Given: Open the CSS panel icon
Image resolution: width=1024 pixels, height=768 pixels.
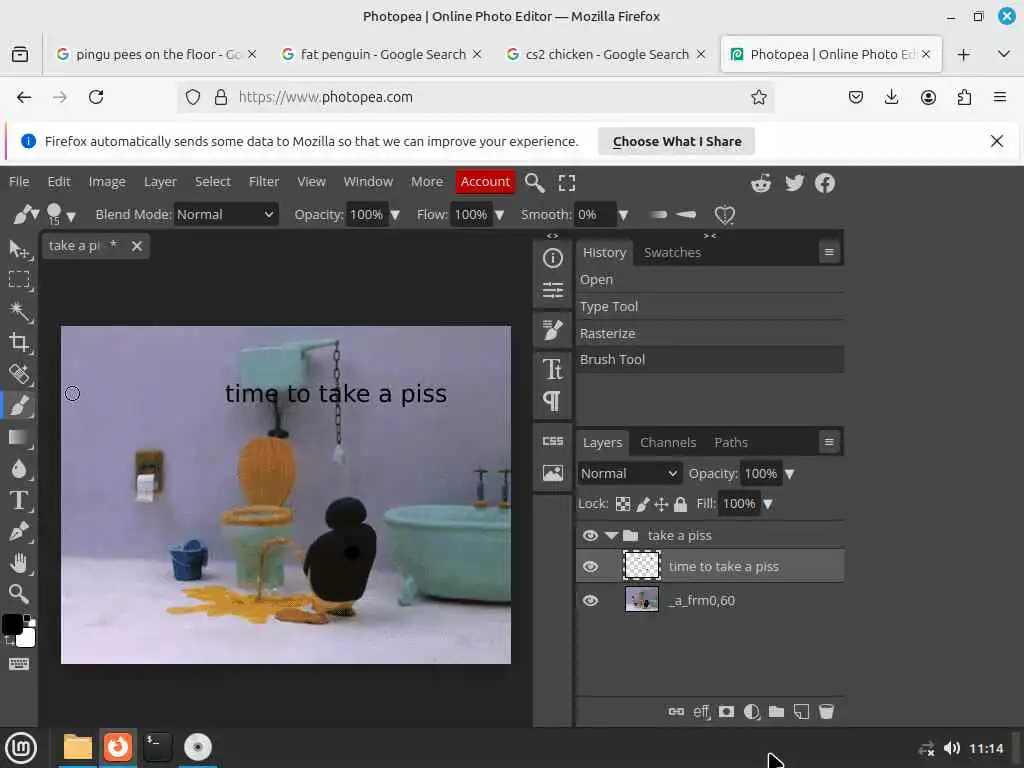Looking at the screenshot, I should (552, 441).
